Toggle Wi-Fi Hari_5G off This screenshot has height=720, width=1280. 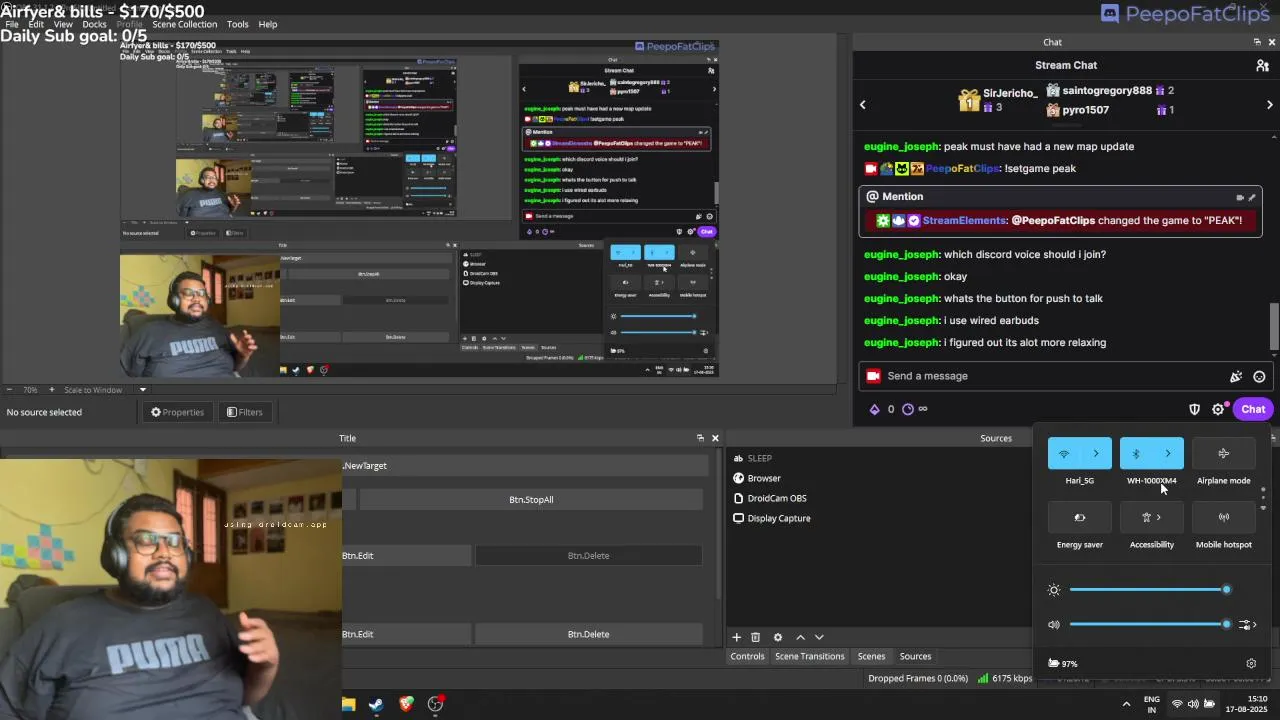click(x=1064, y=454)
